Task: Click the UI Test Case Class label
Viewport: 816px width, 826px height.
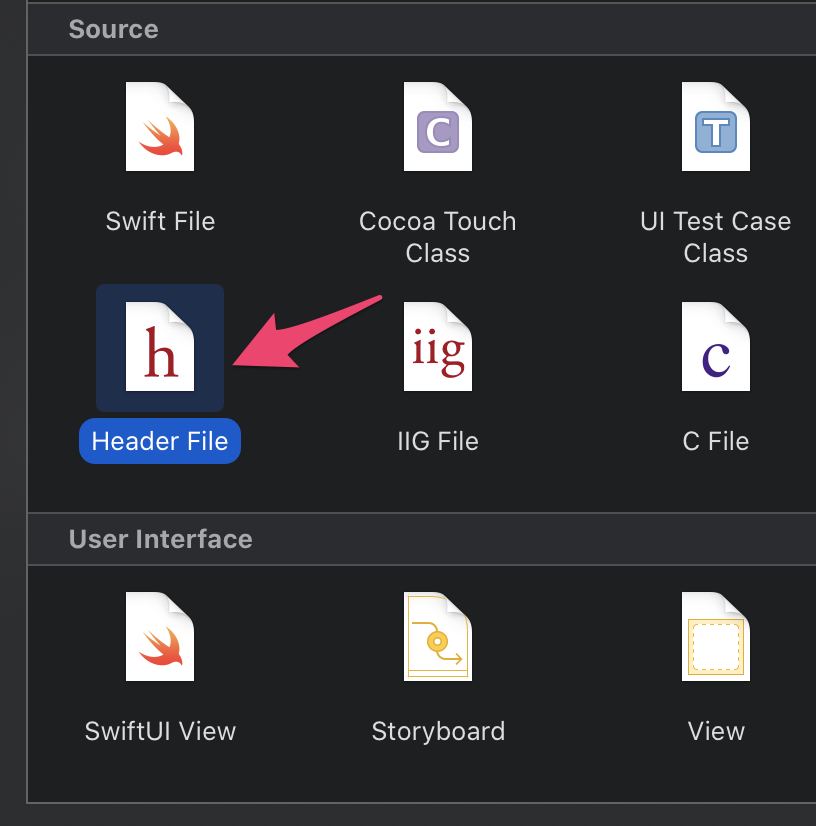Action: 716,237
